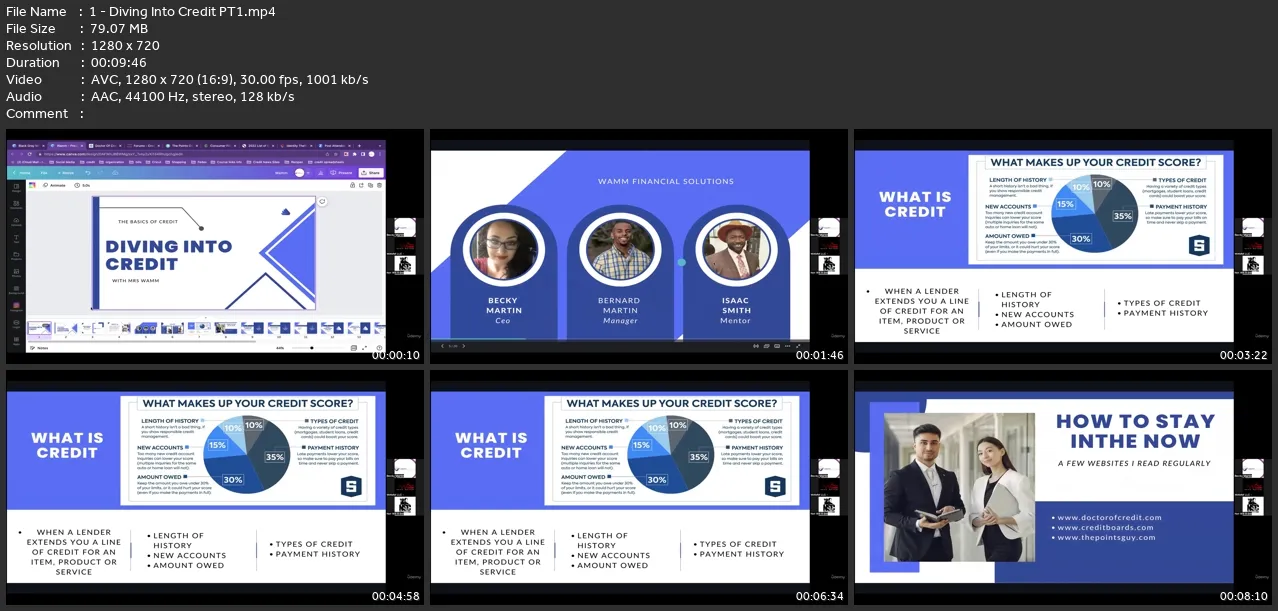
Task: Open the Resize menu in Canva
Action: (68, 173)
